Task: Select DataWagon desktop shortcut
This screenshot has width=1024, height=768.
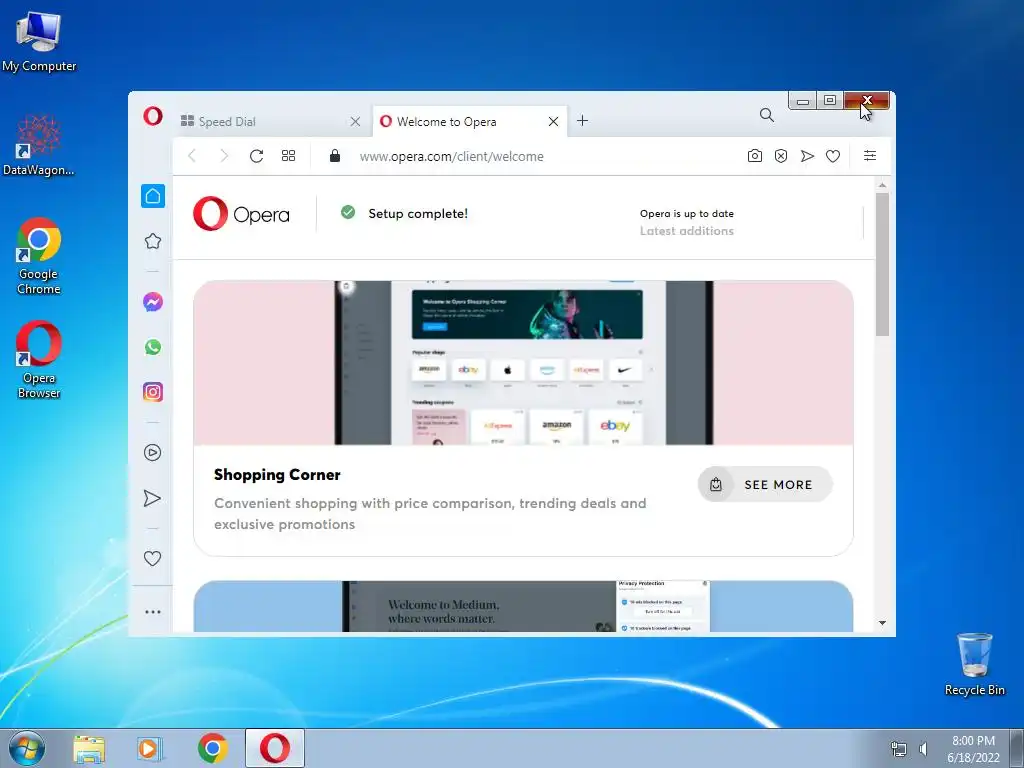Action: [39, 146]
